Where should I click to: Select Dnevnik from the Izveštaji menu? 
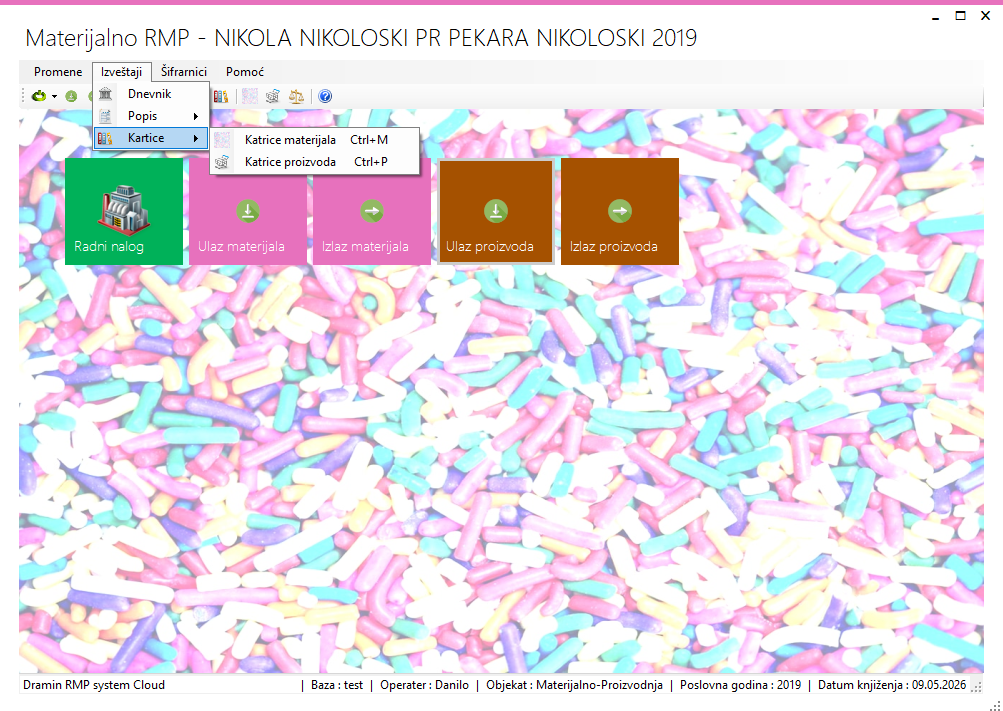(151, 94)
